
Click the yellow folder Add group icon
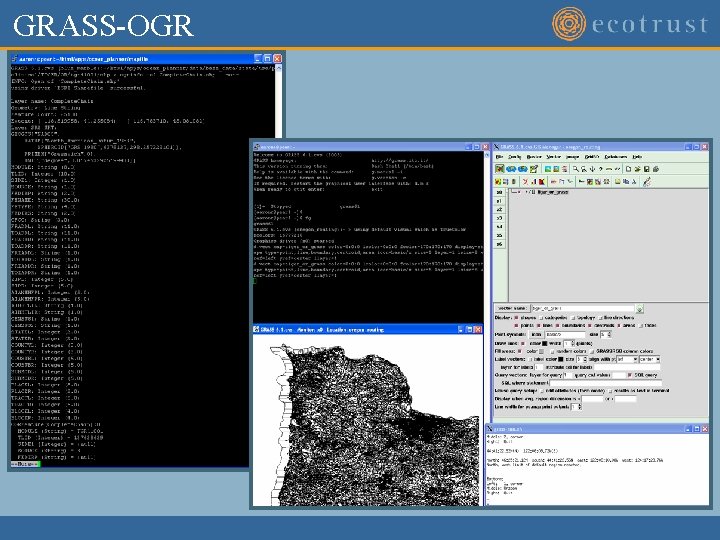pos(618,181)
